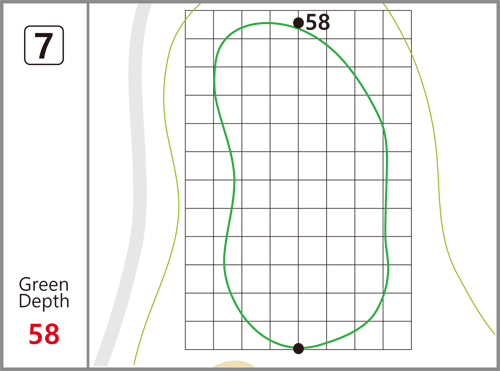Click the bottom-left cell of the grid
The image size is (500, 371).
coord(199,335)
